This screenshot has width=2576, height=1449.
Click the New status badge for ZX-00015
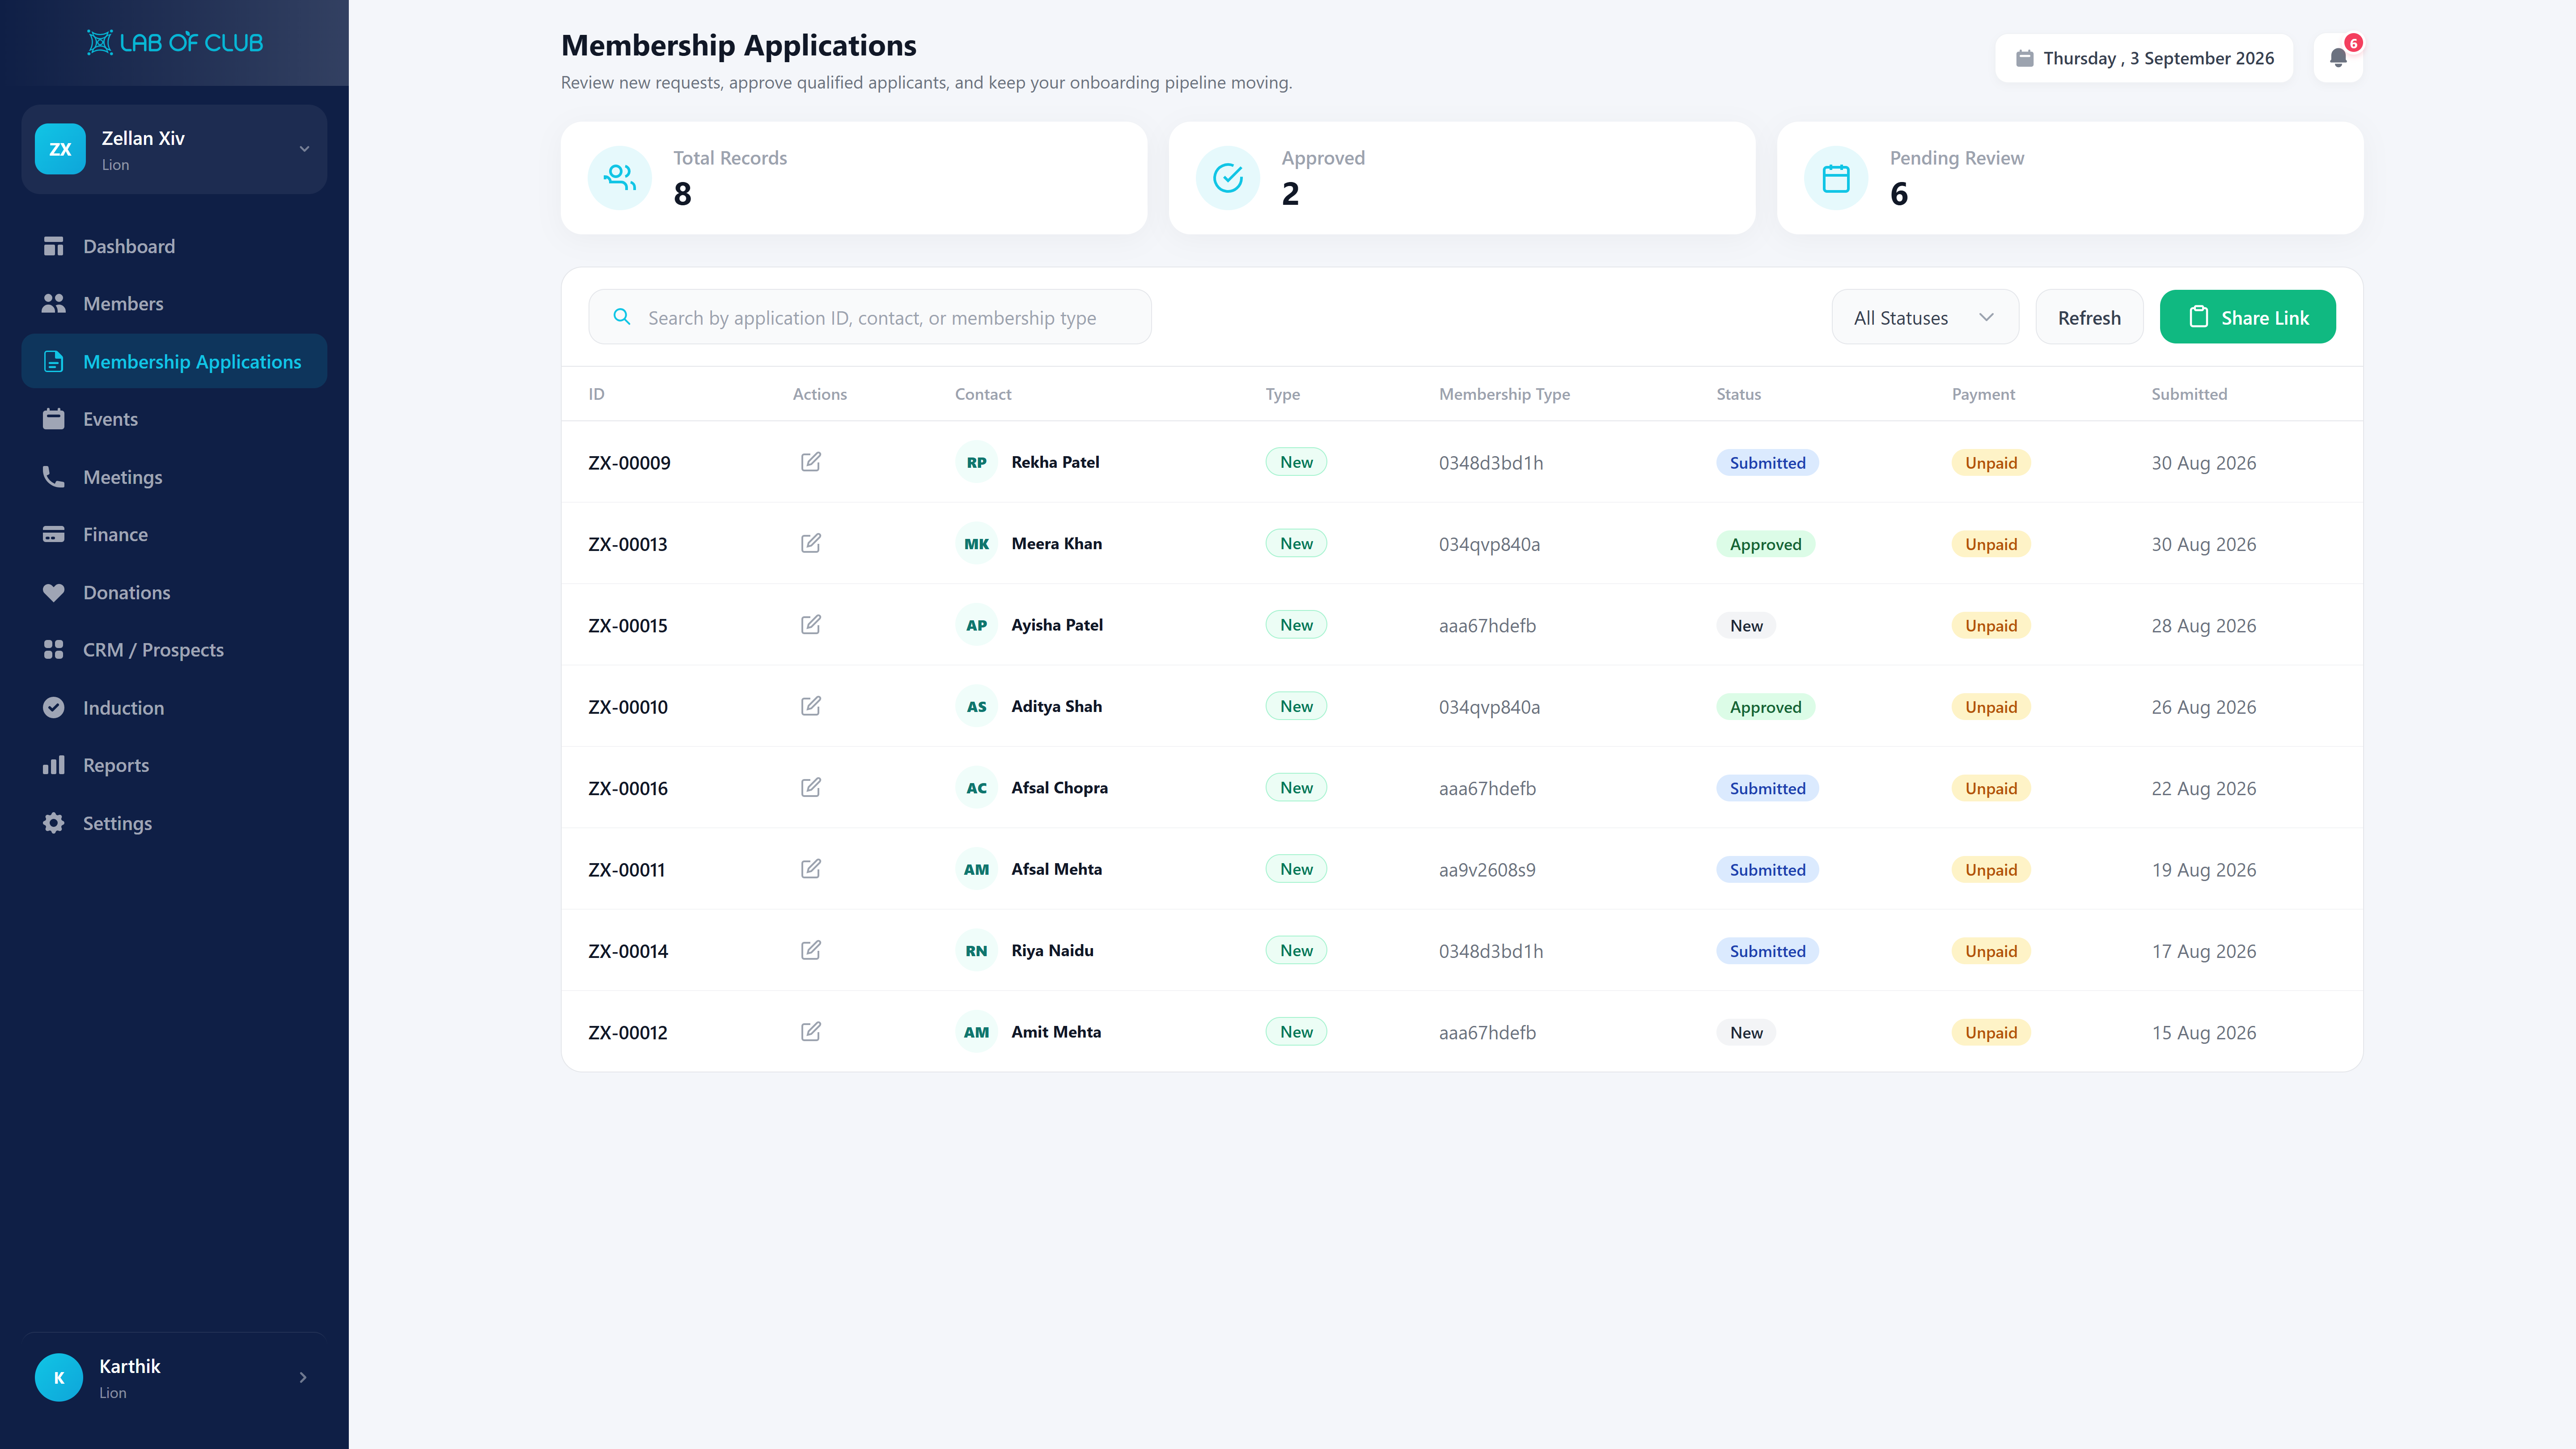pyautogui.click(x=1746, y=625)
